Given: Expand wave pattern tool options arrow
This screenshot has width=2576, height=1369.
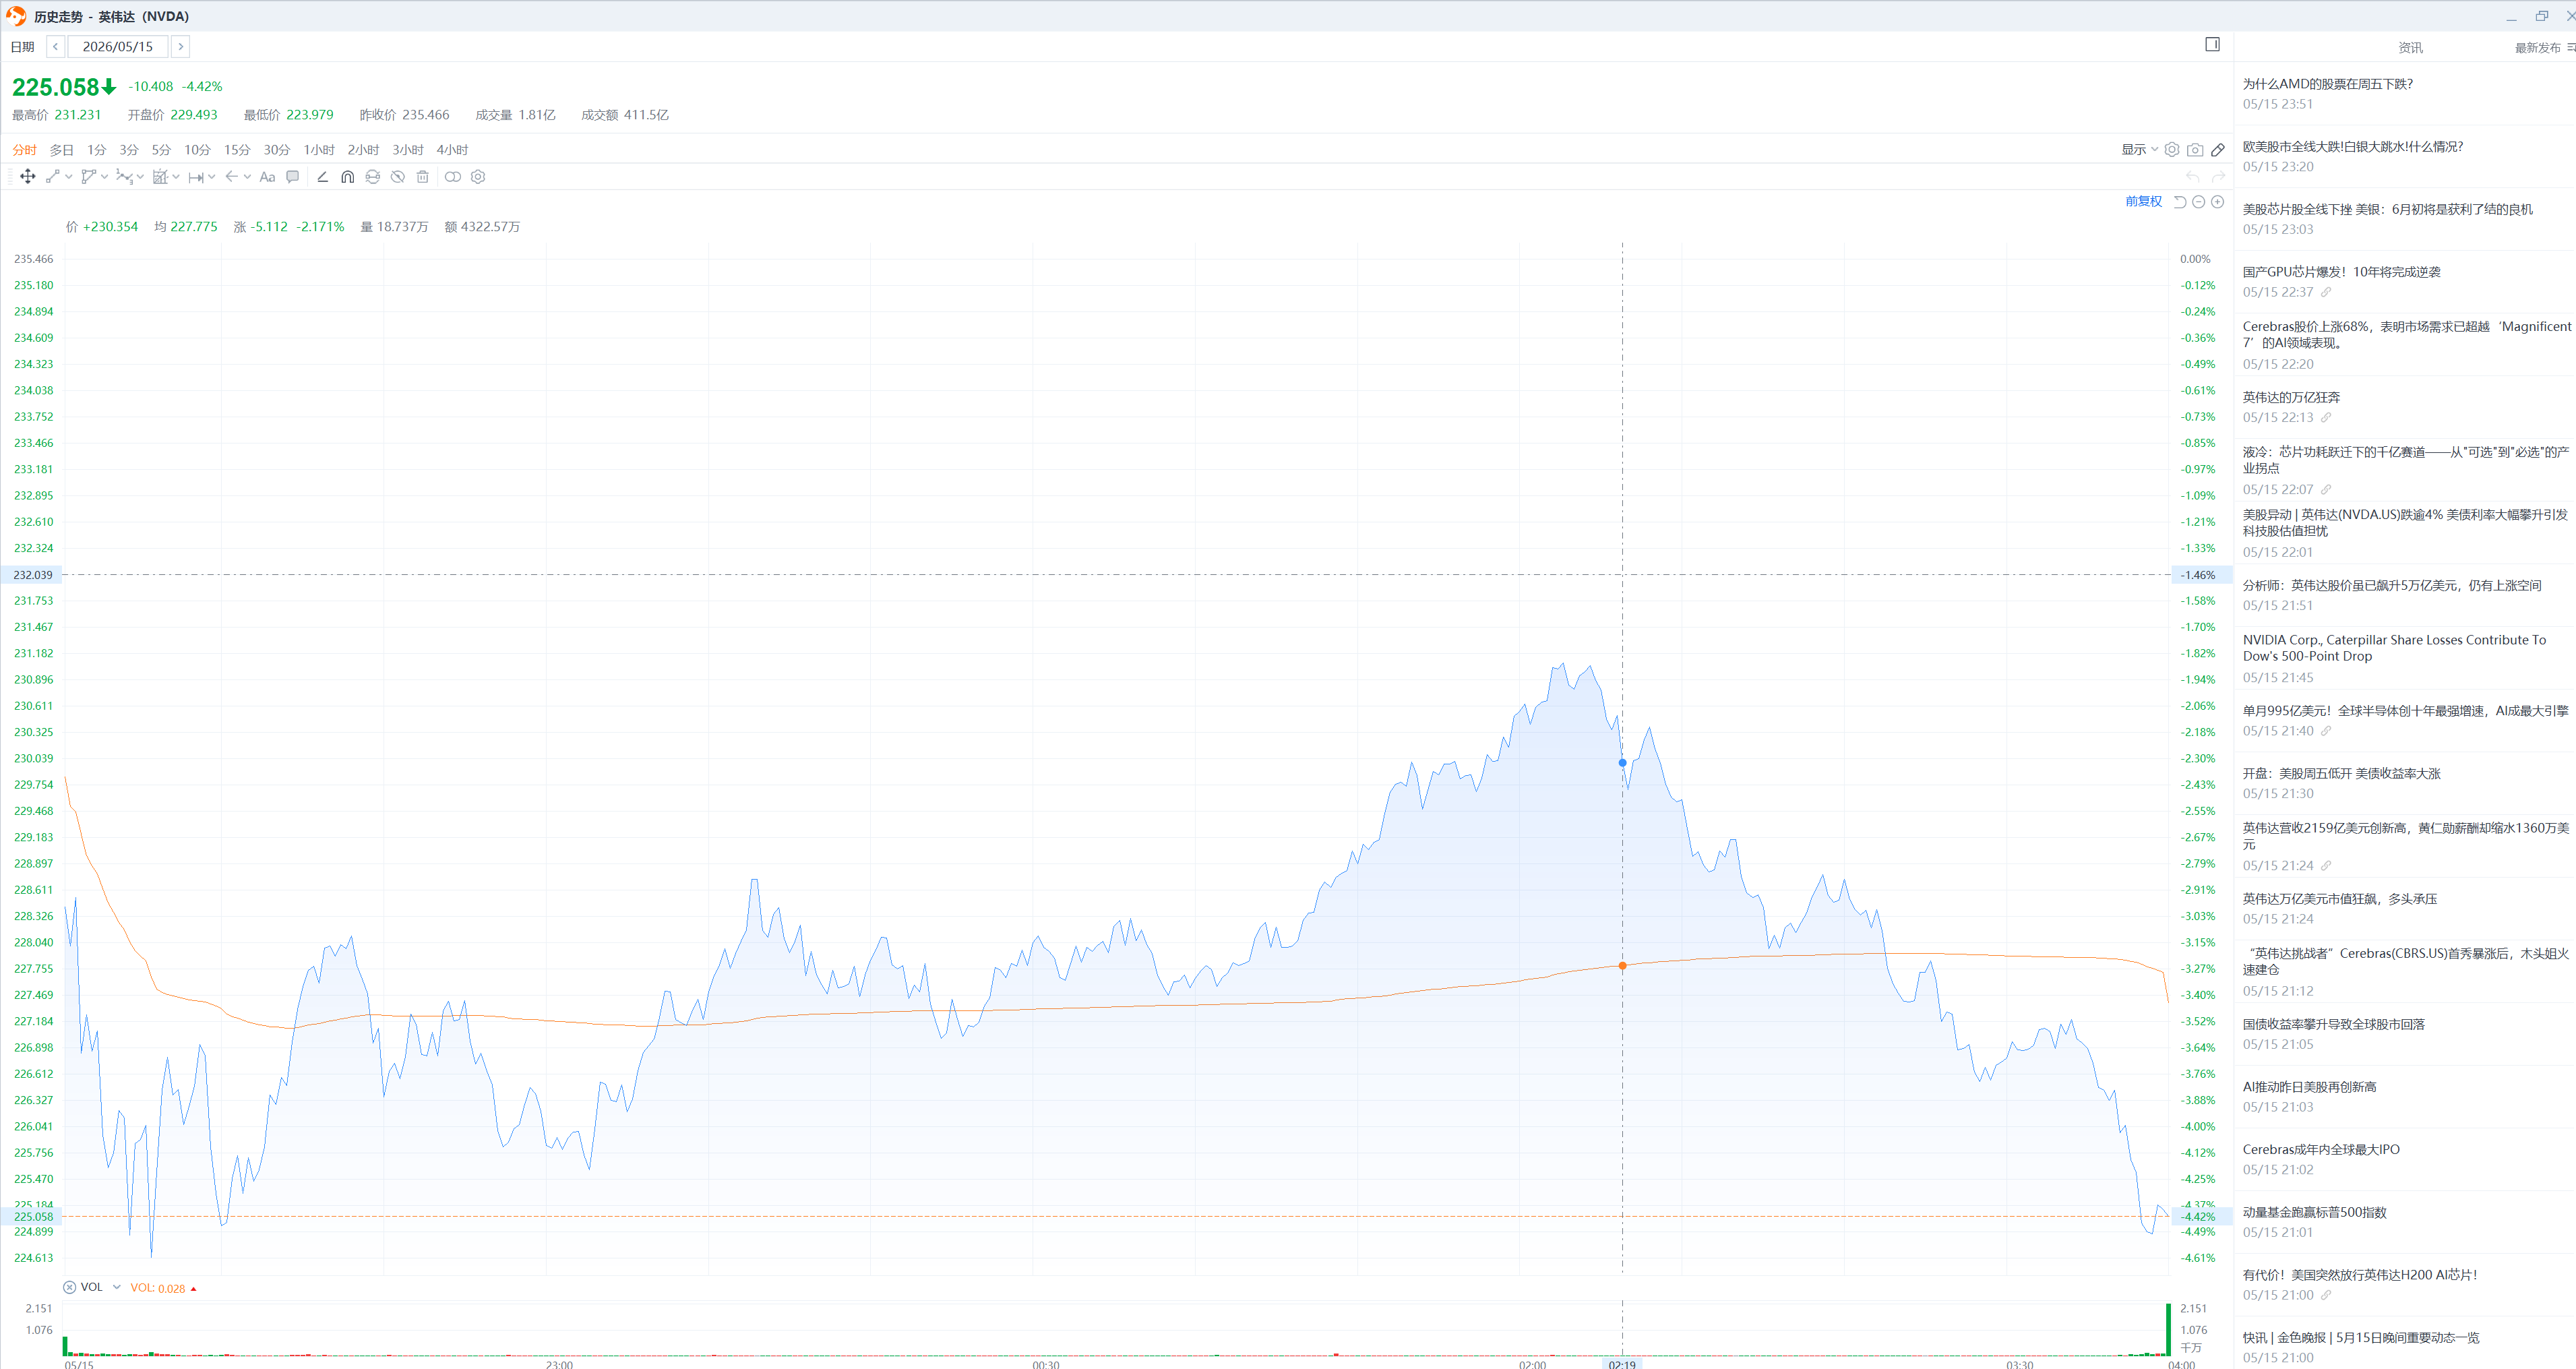Looking at the screenshot, I should [x=140, y=177].
